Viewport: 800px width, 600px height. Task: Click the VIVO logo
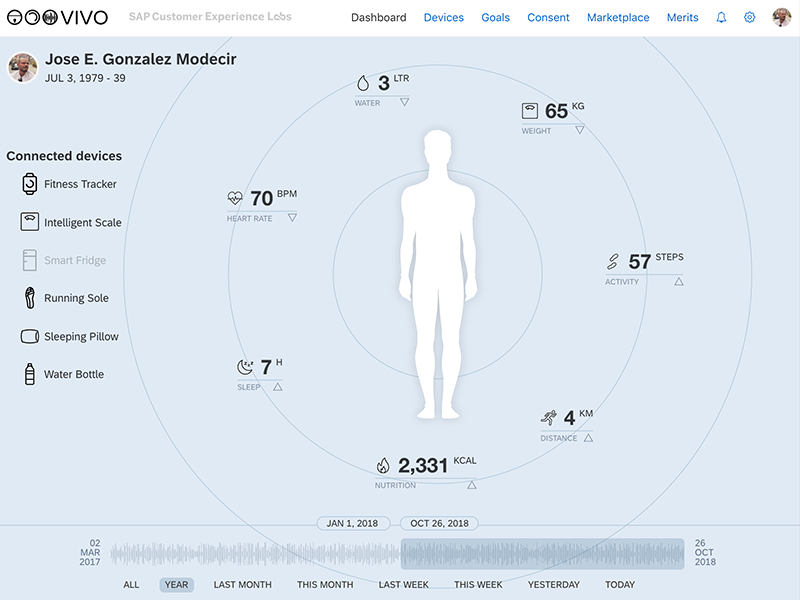pos(57,17)
